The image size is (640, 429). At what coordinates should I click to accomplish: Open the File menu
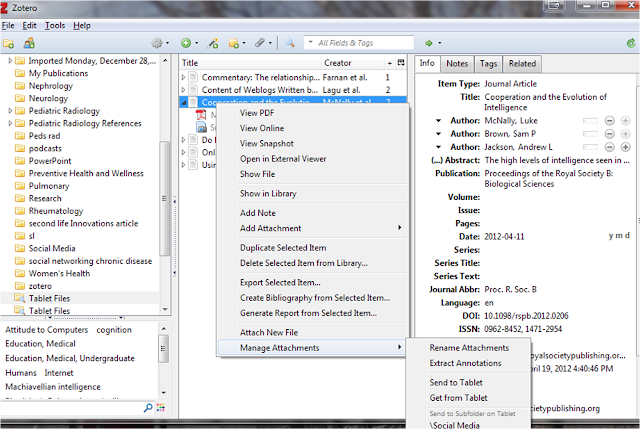(x=8, y=25)
